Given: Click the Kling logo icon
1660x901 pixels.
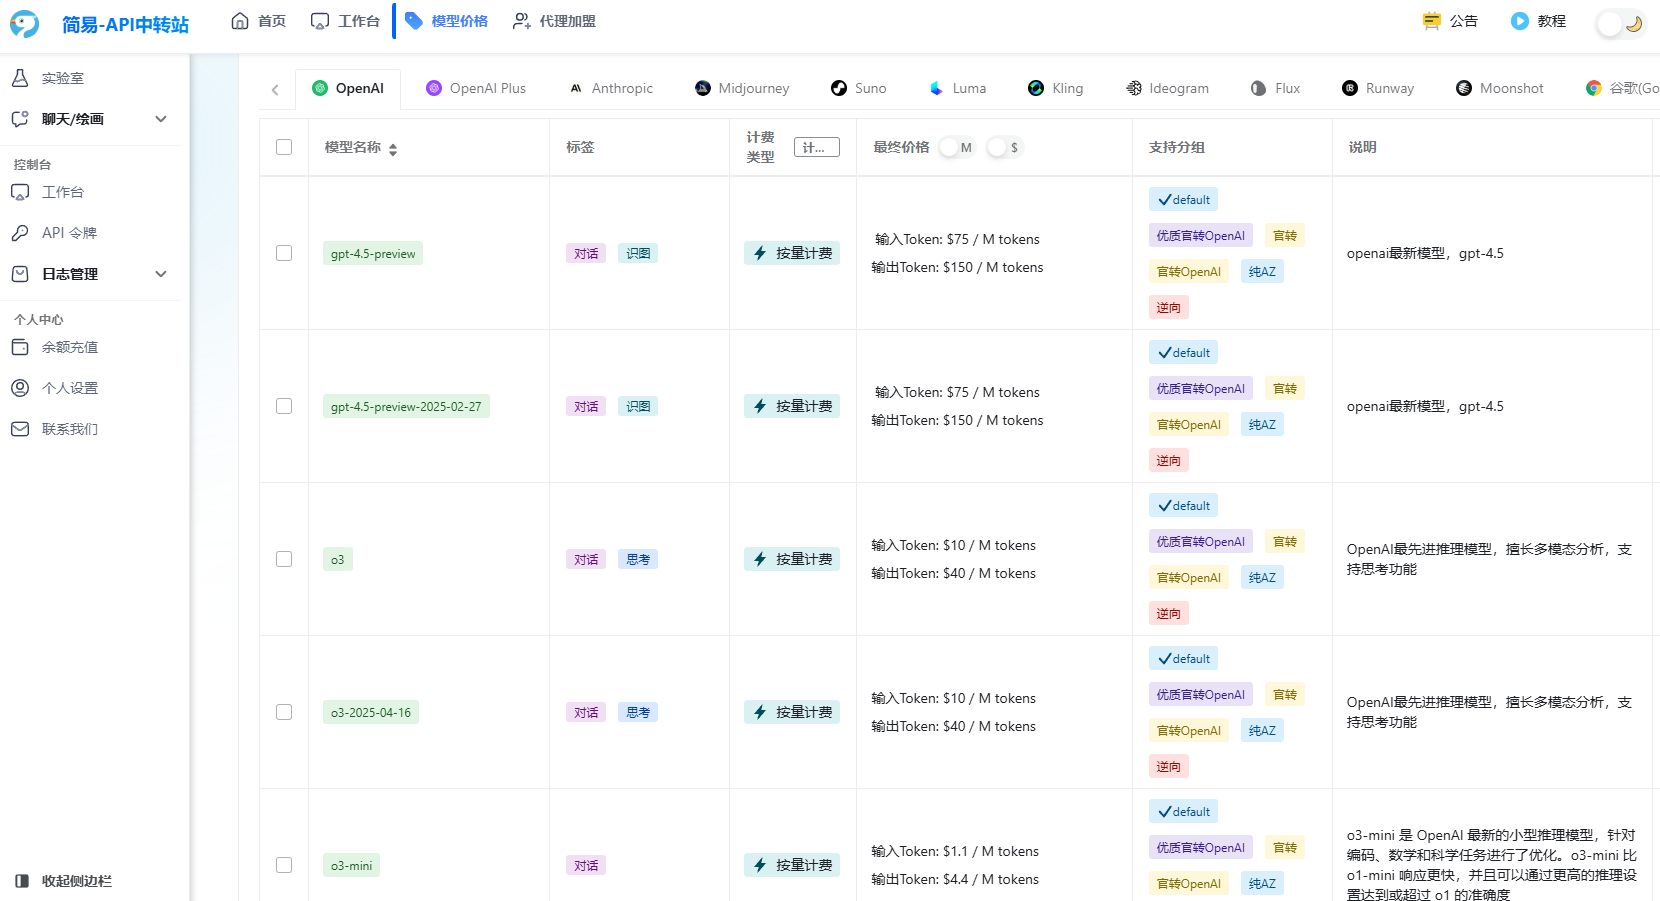Looking at the screenshot, I should tap(1036, 88).
